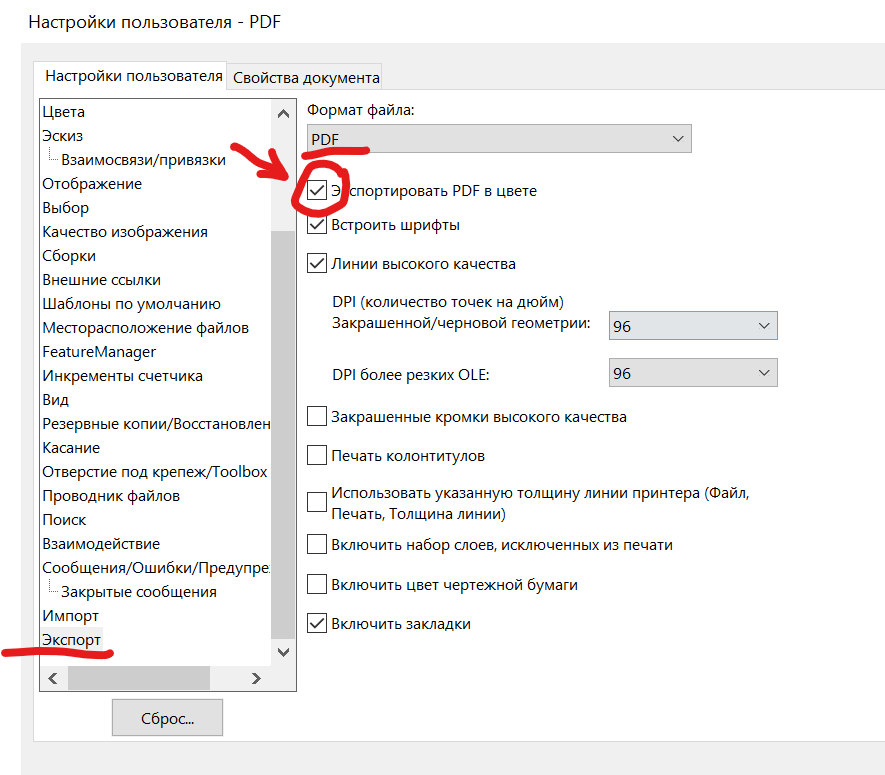The height and width of the screenshot is (775, 885).
Task: Enable 'Печать колонтитулов' checkbox
Action: tap(317, 456)
